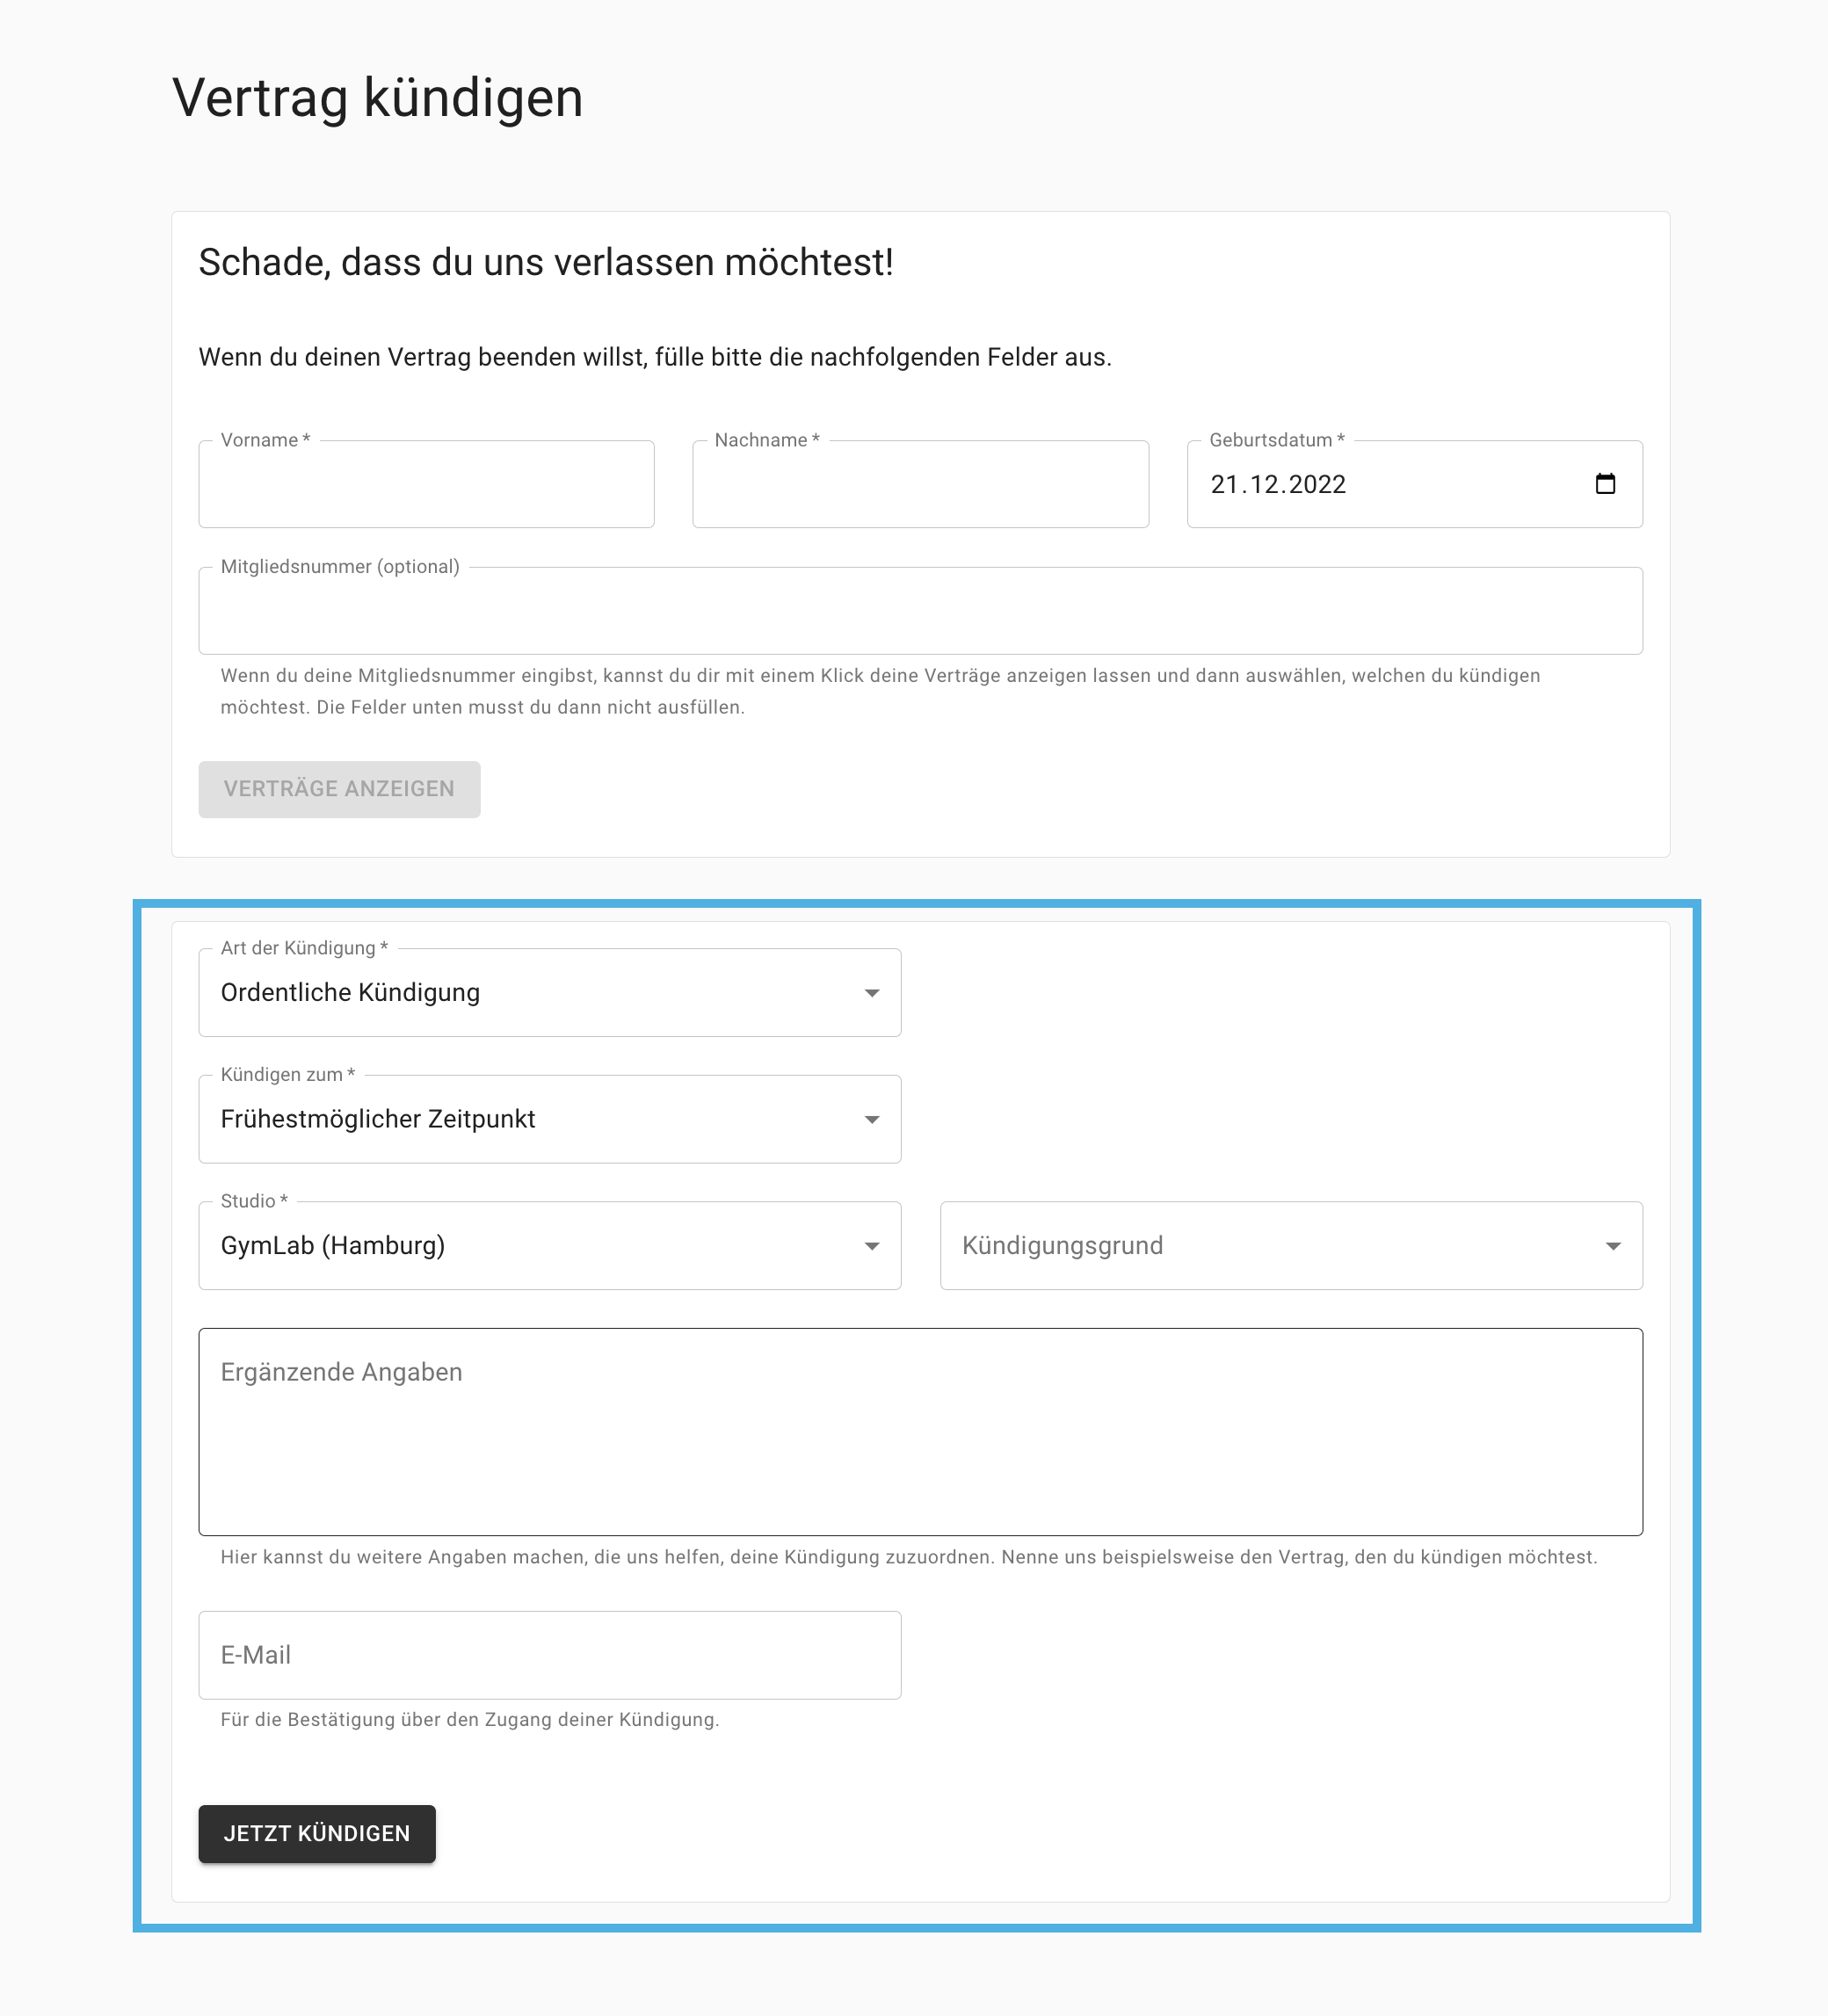Open the Art der Kündigung dropdown
This screenshot has width=1828, height=2016.
[x=550, y=993]
